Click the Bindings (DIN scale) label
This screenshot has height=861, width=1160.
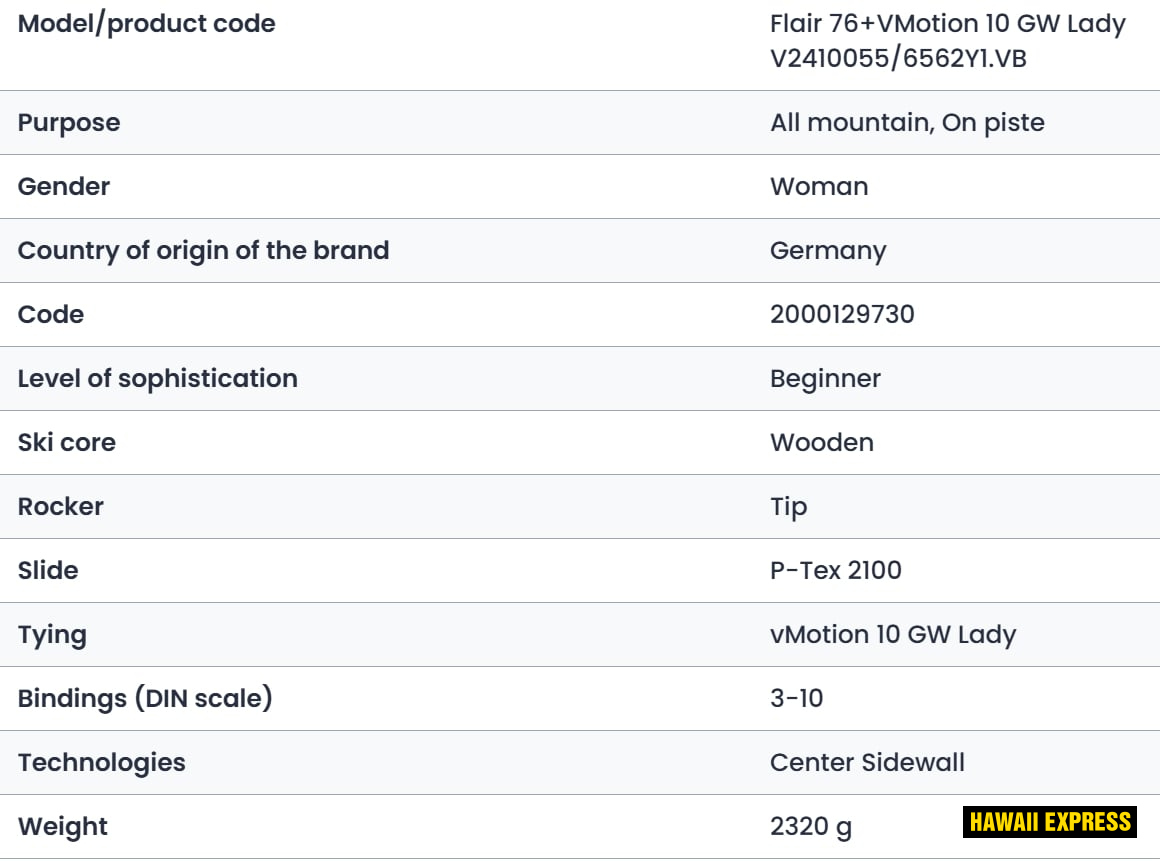[145, 699]
